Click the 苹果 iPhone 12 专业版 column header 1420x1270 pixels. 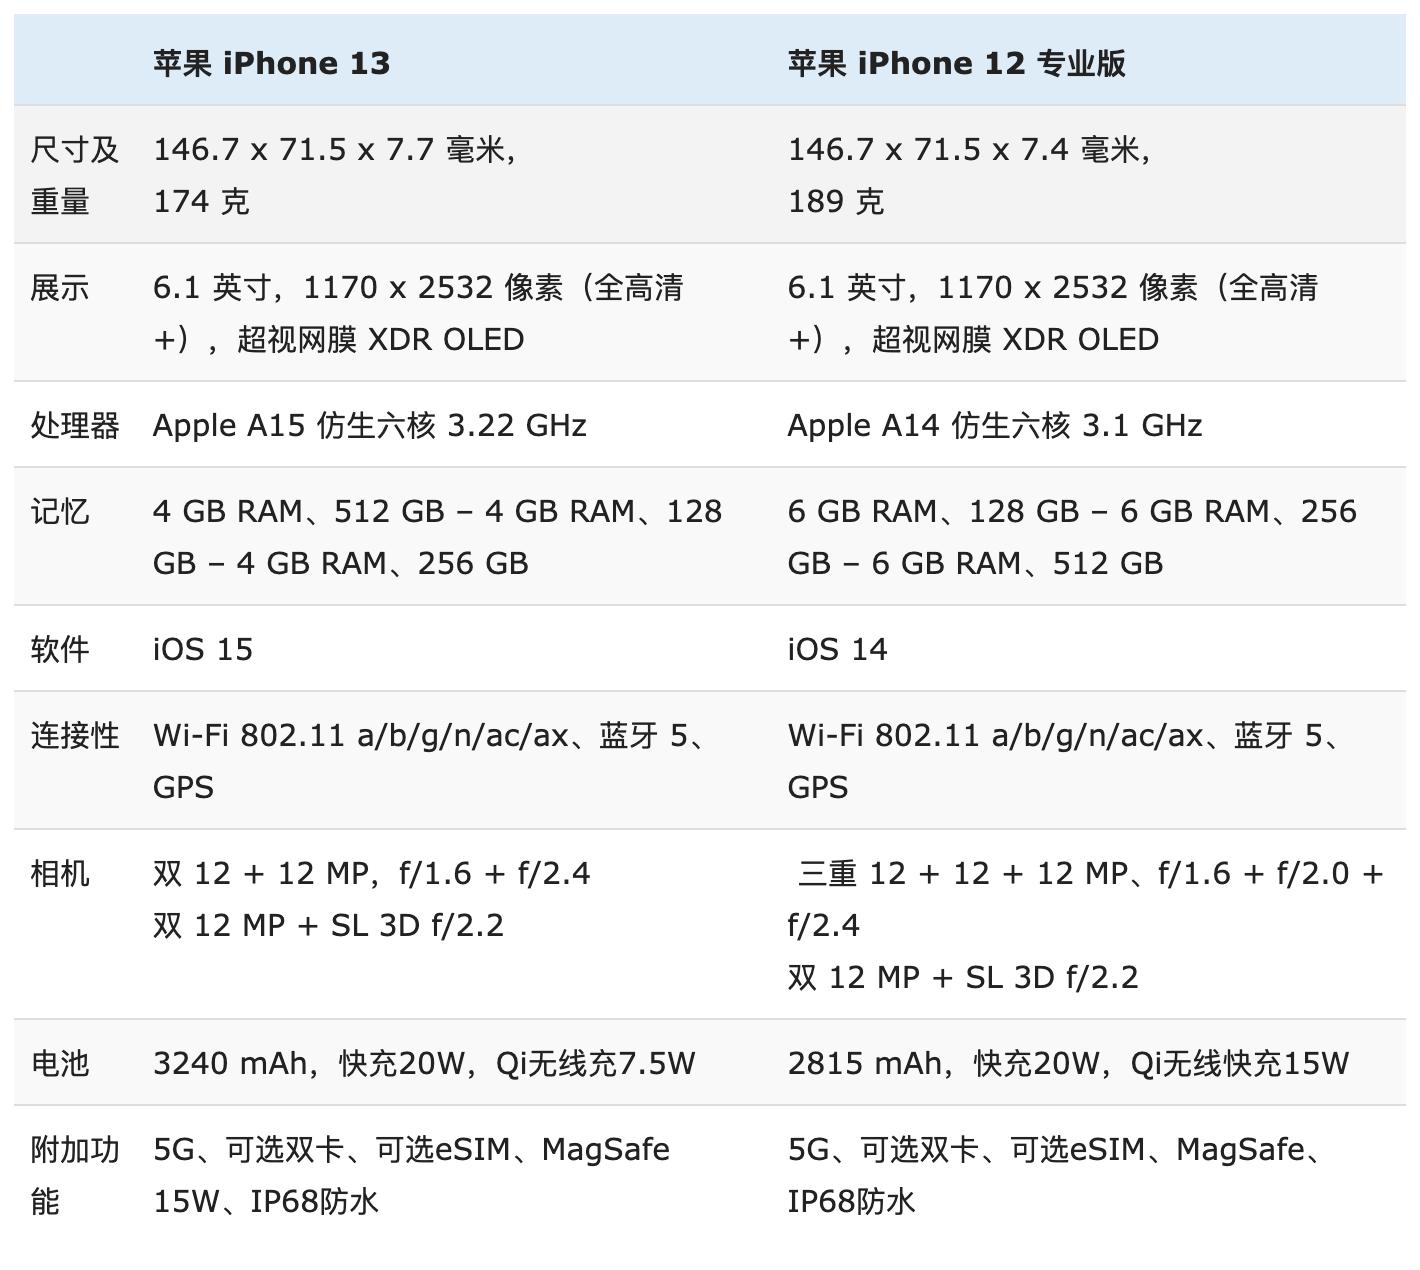(957, 63)
